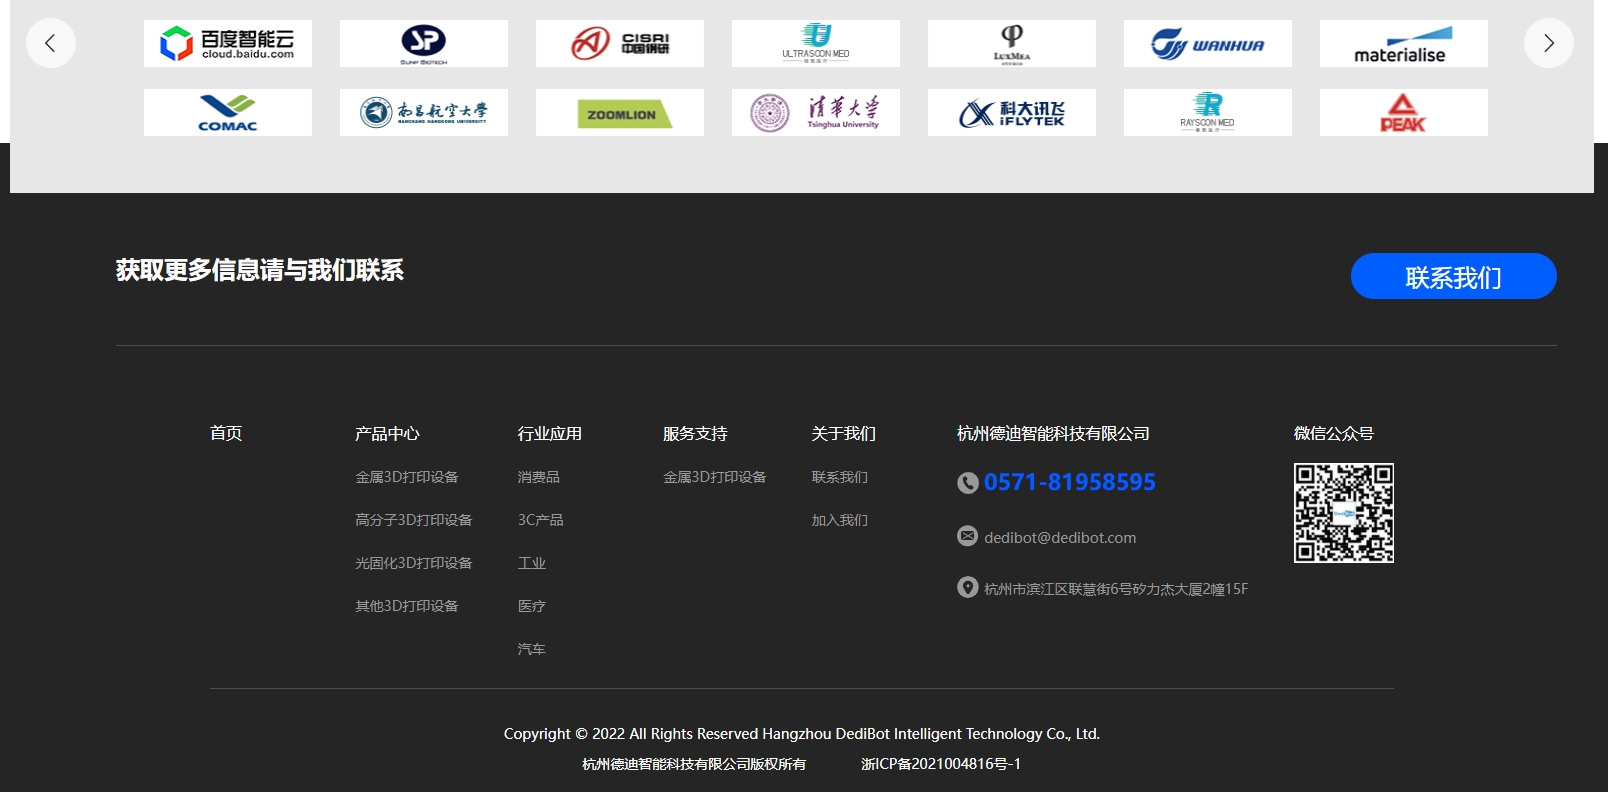Viewport: 1608px width, 792px height.
Task: Go to 金属3D打印设备 under 产品中心
Action: (x=406, y=477)
